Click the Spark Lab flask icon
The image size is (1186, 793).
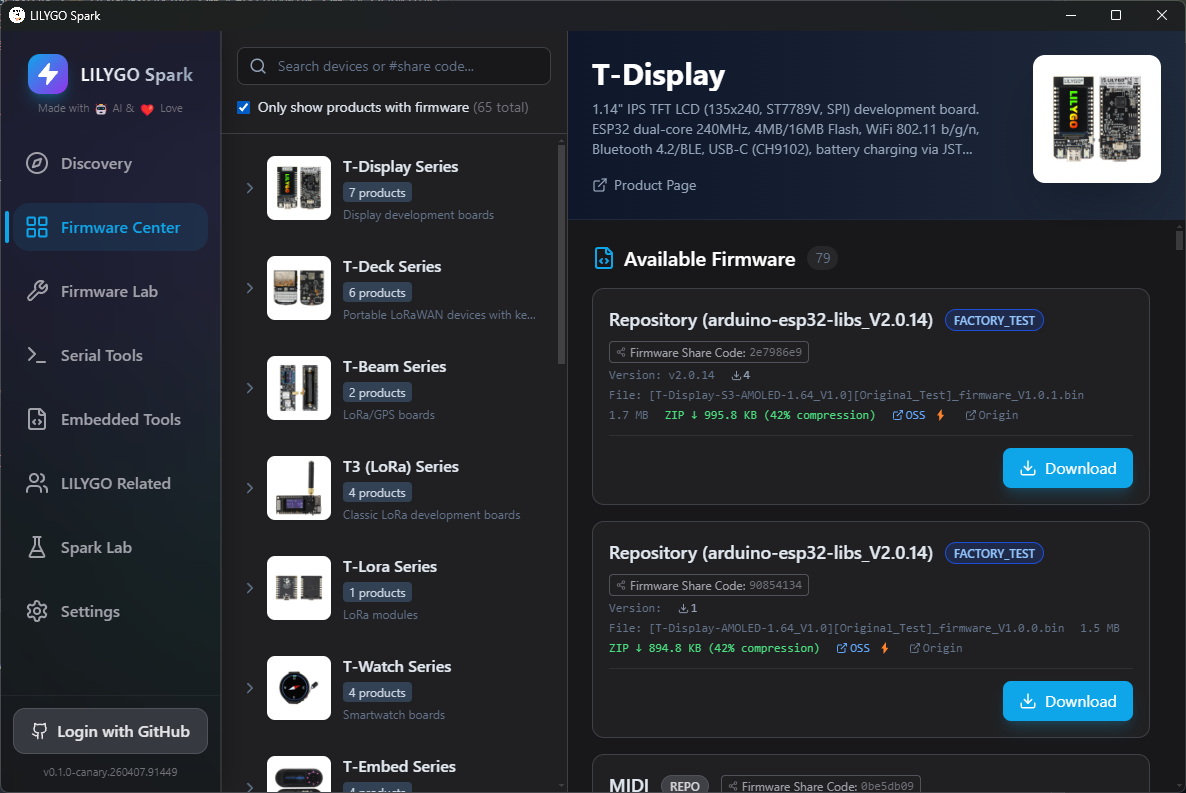point(37,548)
